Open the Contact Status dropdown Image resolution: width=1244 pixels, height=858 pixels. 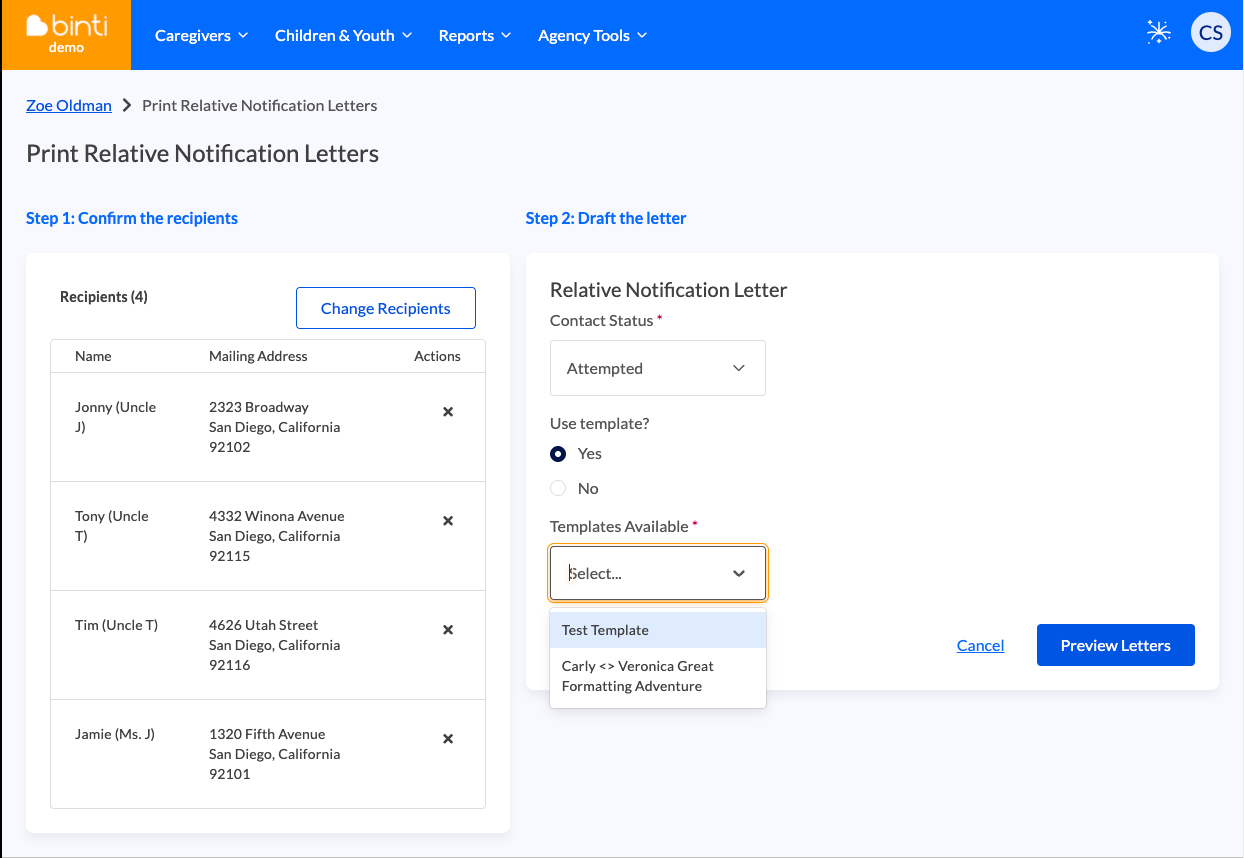[x=657, y=368]
